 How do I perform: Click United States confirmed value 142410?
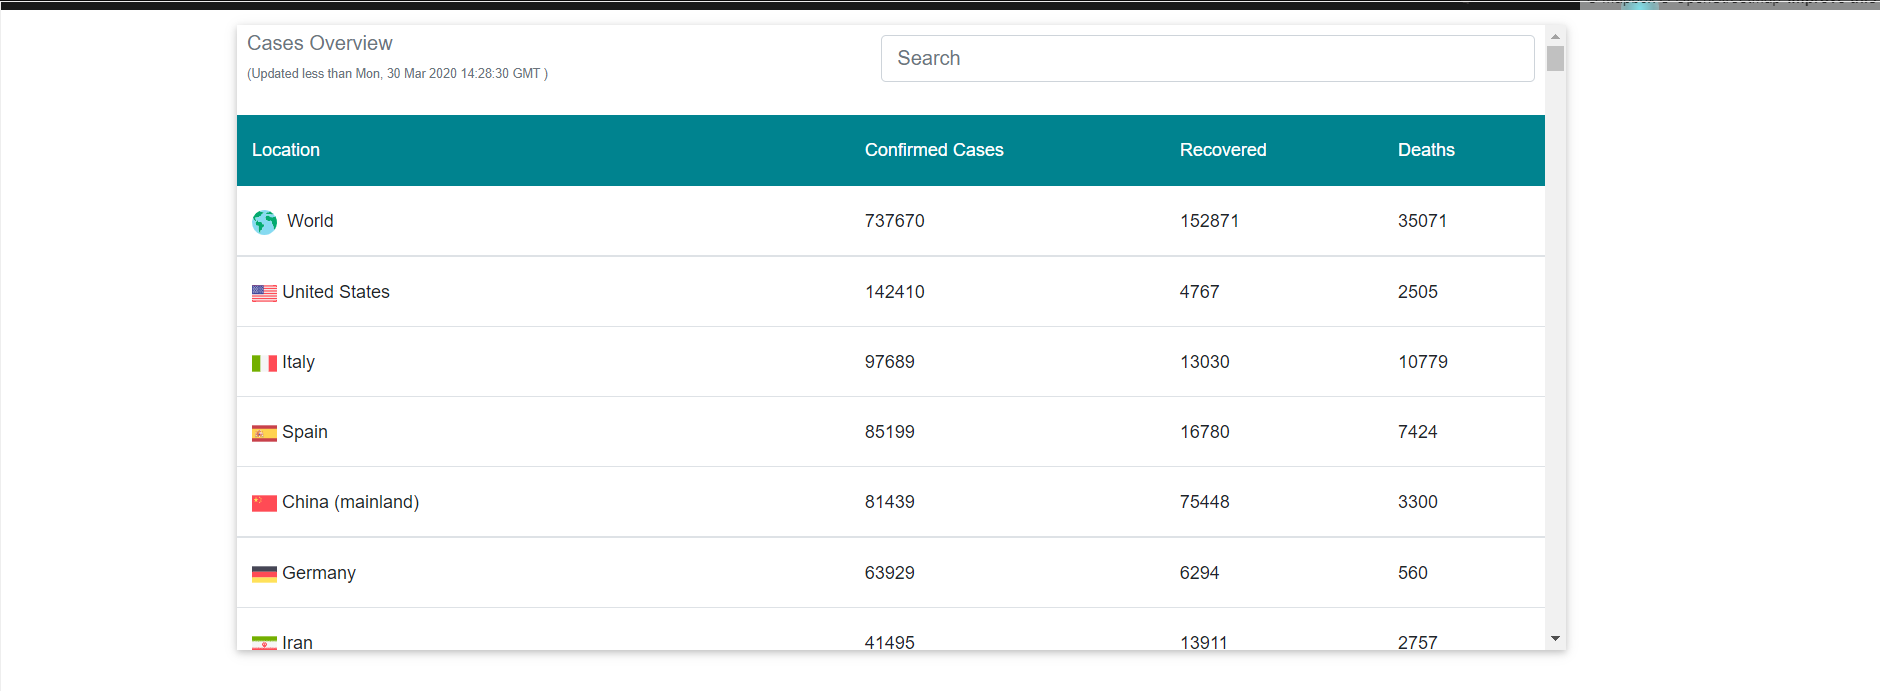[x=895, y=292]
